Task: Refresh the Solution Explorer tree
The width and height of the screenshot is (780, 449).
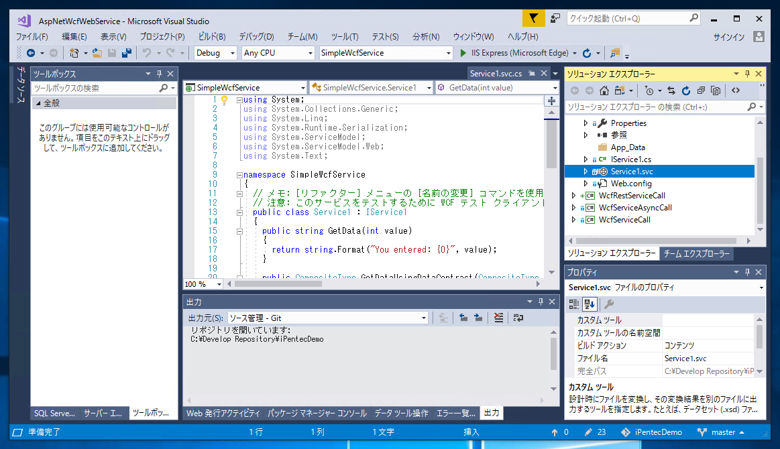Action: [686, 90]
